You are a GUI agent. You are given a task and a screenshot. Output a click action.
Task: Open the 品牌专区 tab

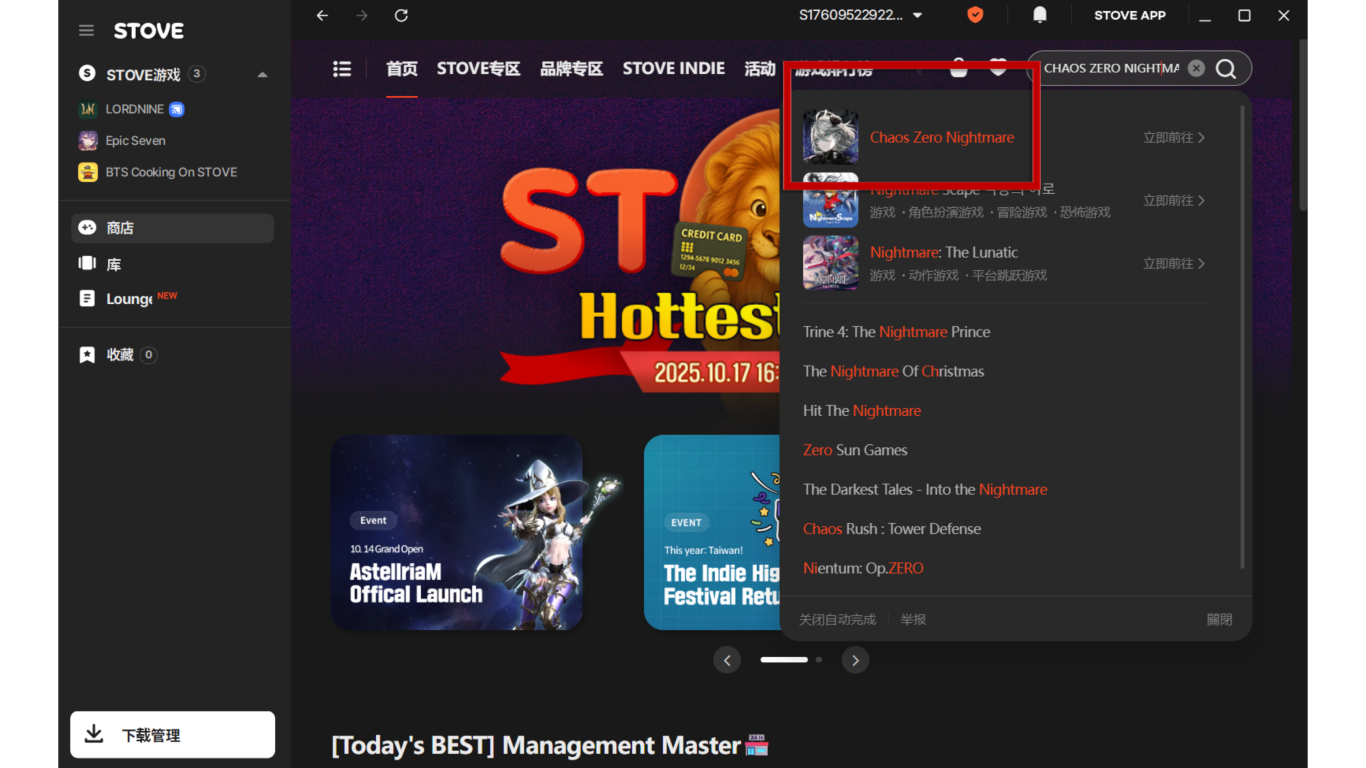[x=572, y=69]
